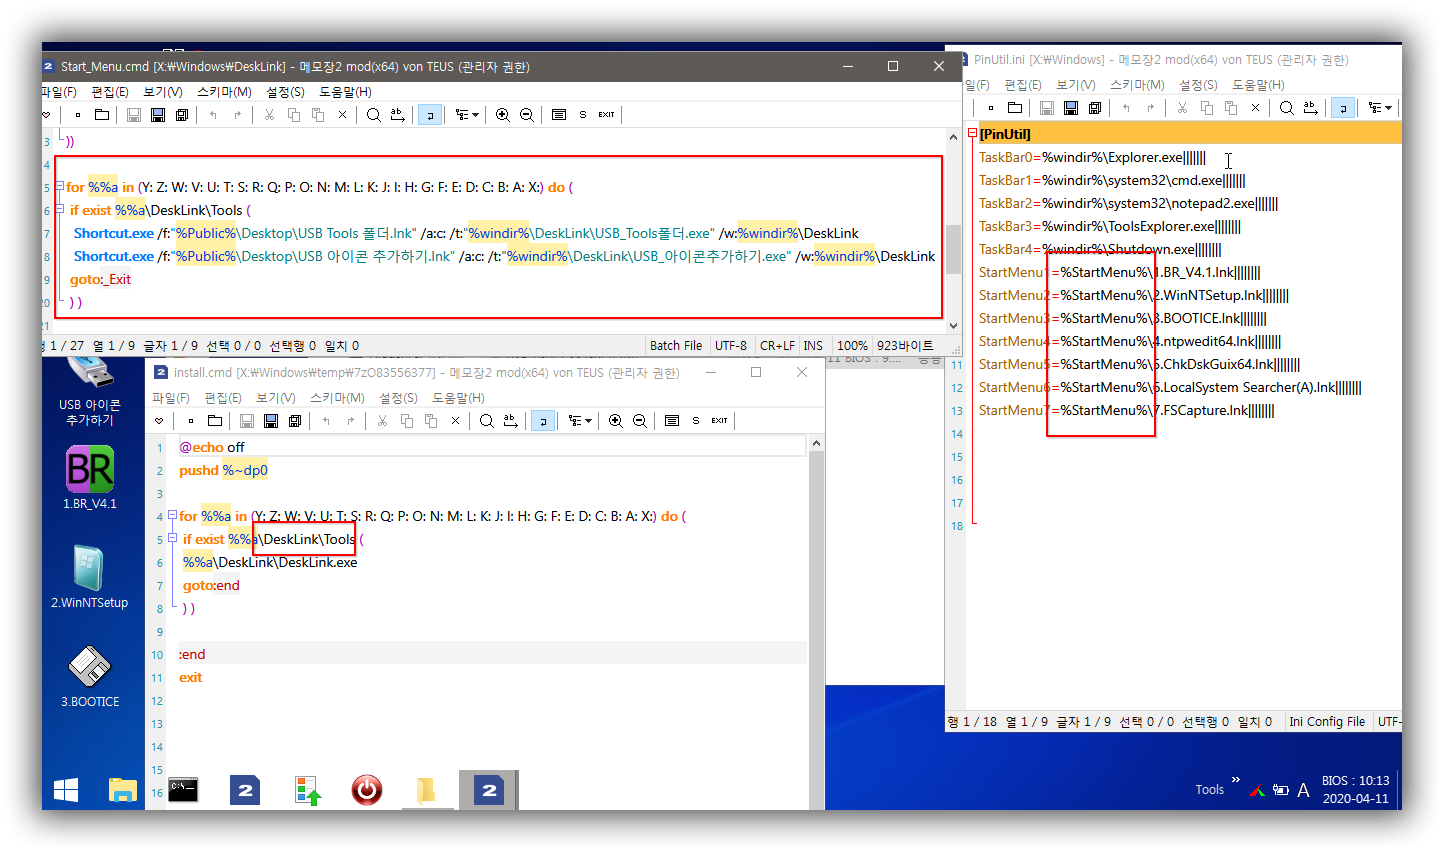Open 도움말(H) menu in PinUtil.ini window

tap(1258, 85)
